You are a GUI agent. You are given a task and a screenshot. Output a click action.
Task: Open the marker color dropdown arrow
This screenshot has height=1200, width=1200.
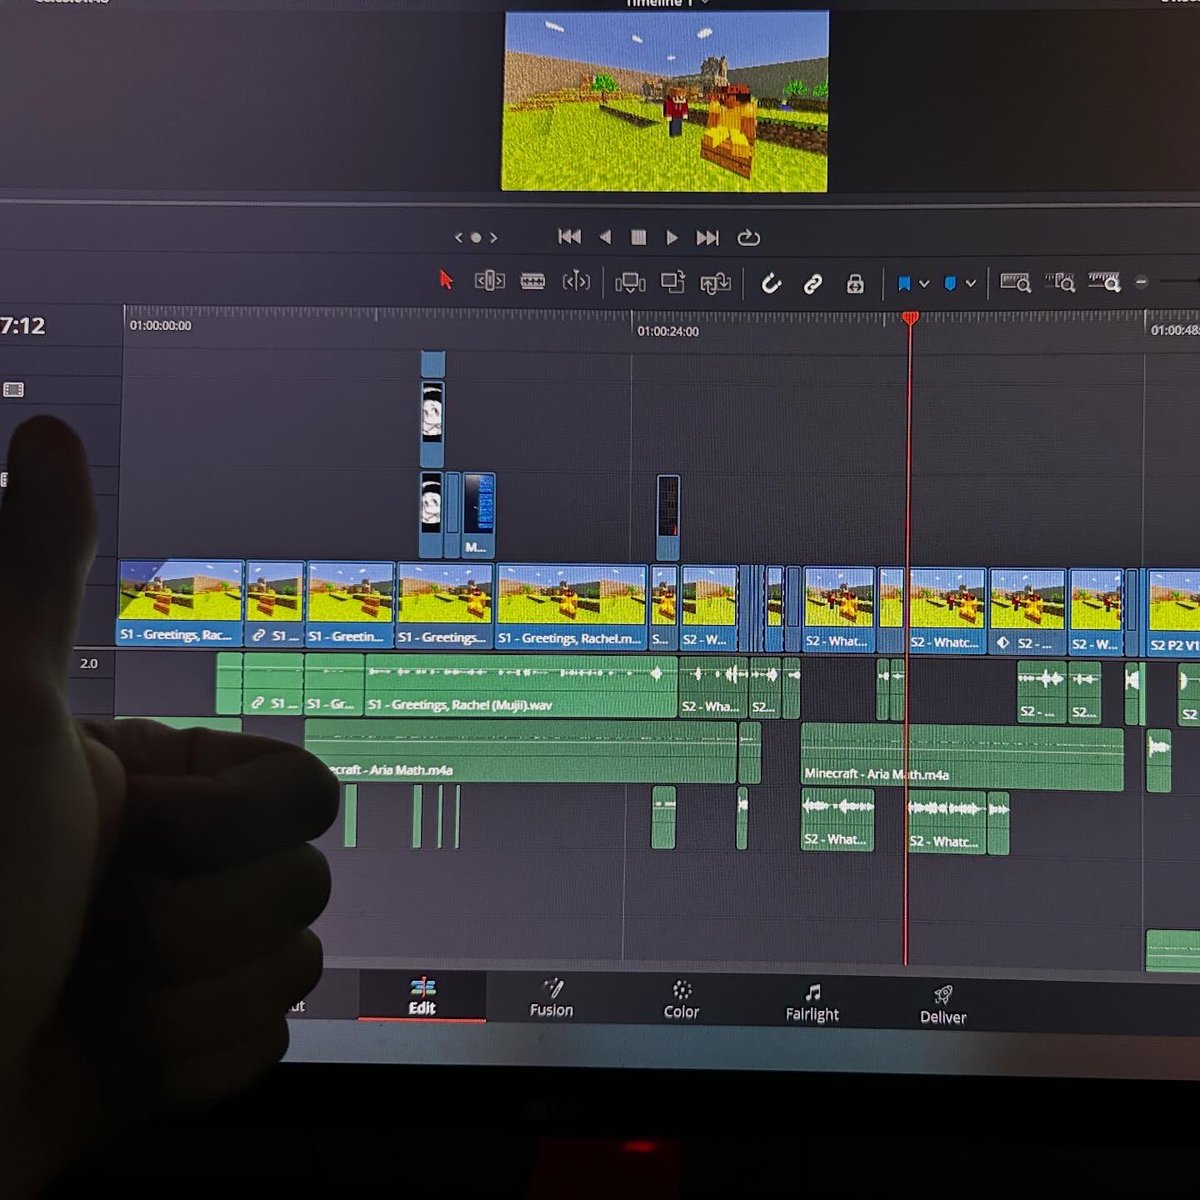point(970,284)
